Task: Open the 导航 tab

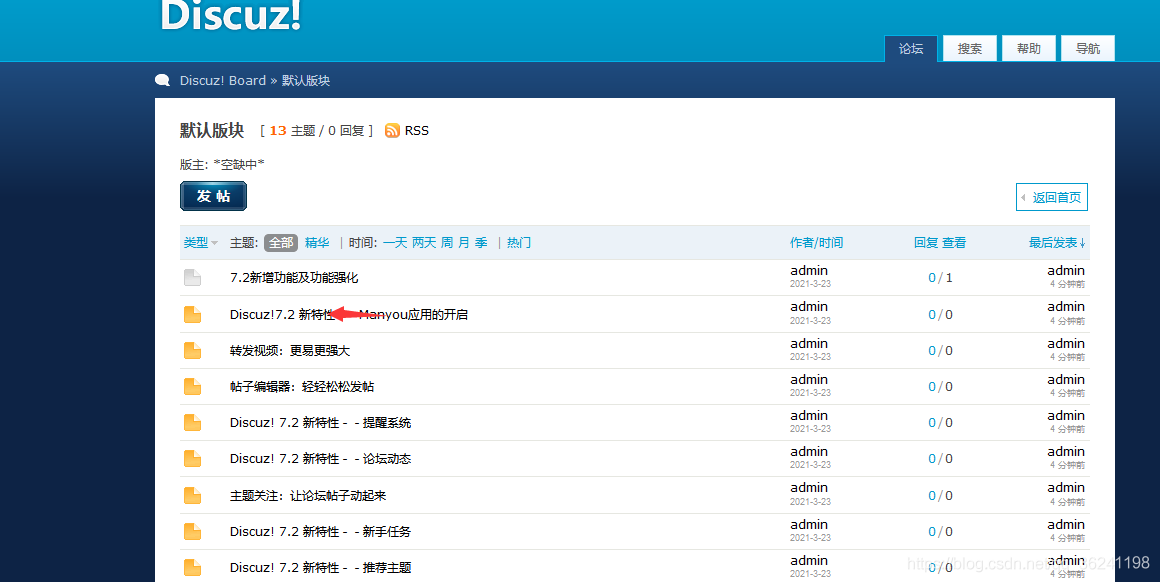Action: point(1088,49)
